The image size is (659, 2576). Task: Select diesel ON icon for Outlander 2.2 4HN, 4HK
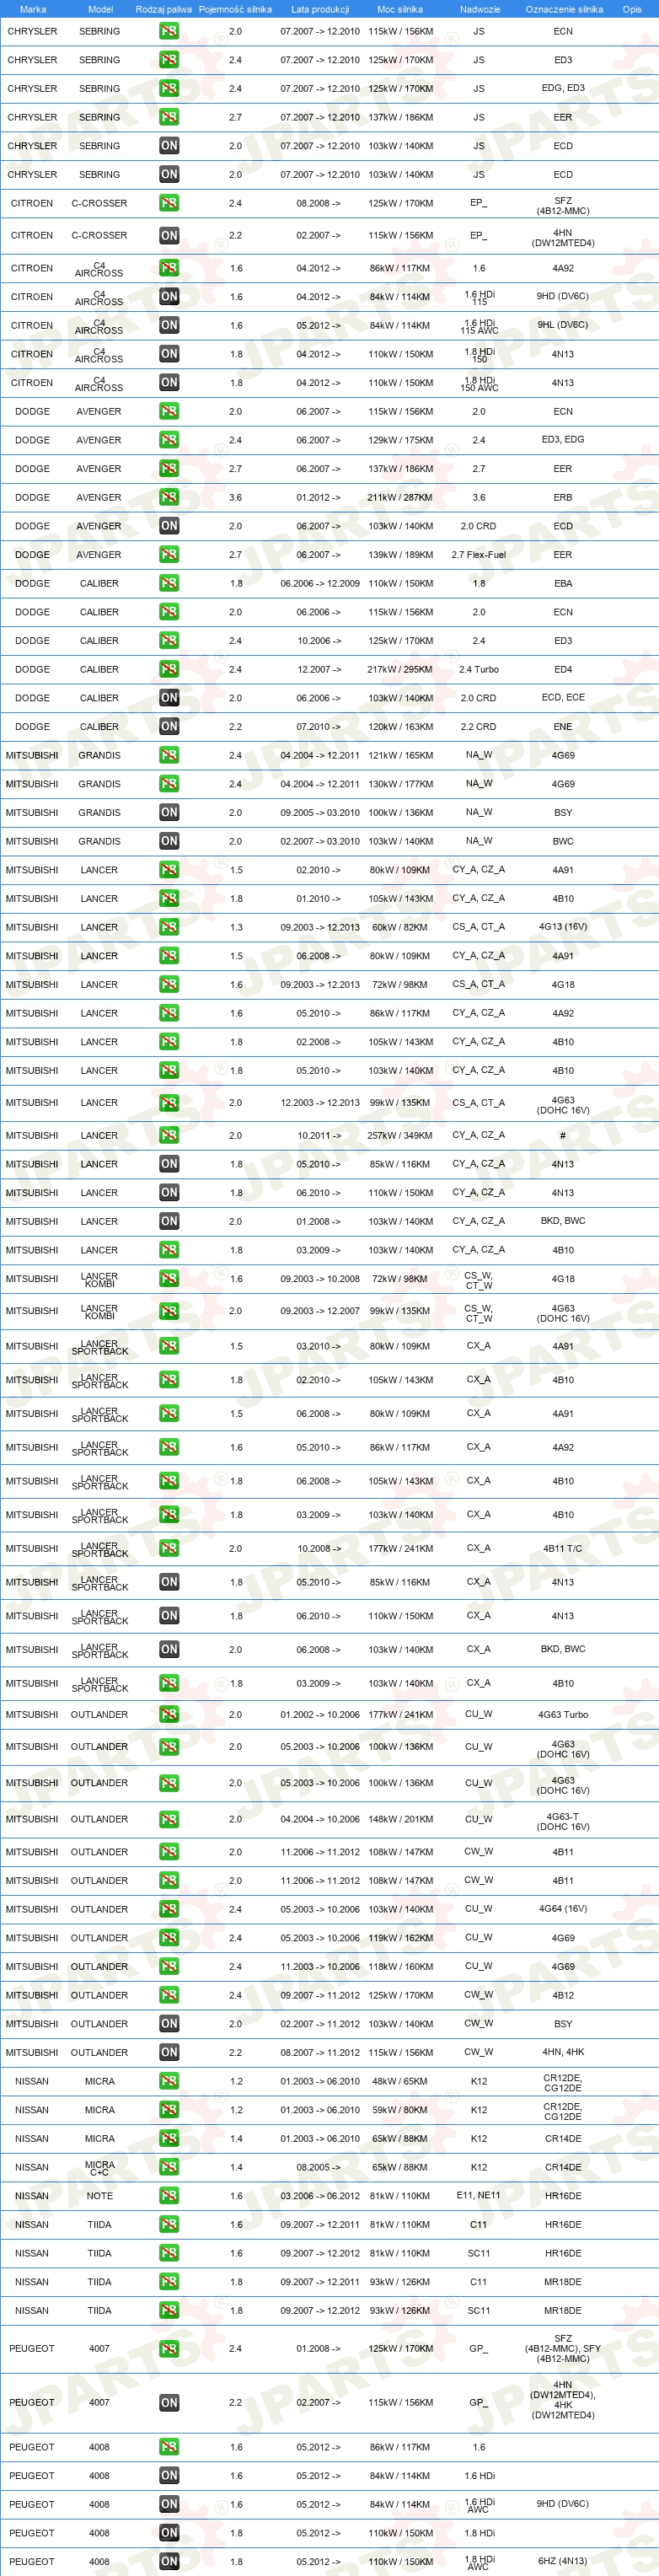tap(169, 2052)
